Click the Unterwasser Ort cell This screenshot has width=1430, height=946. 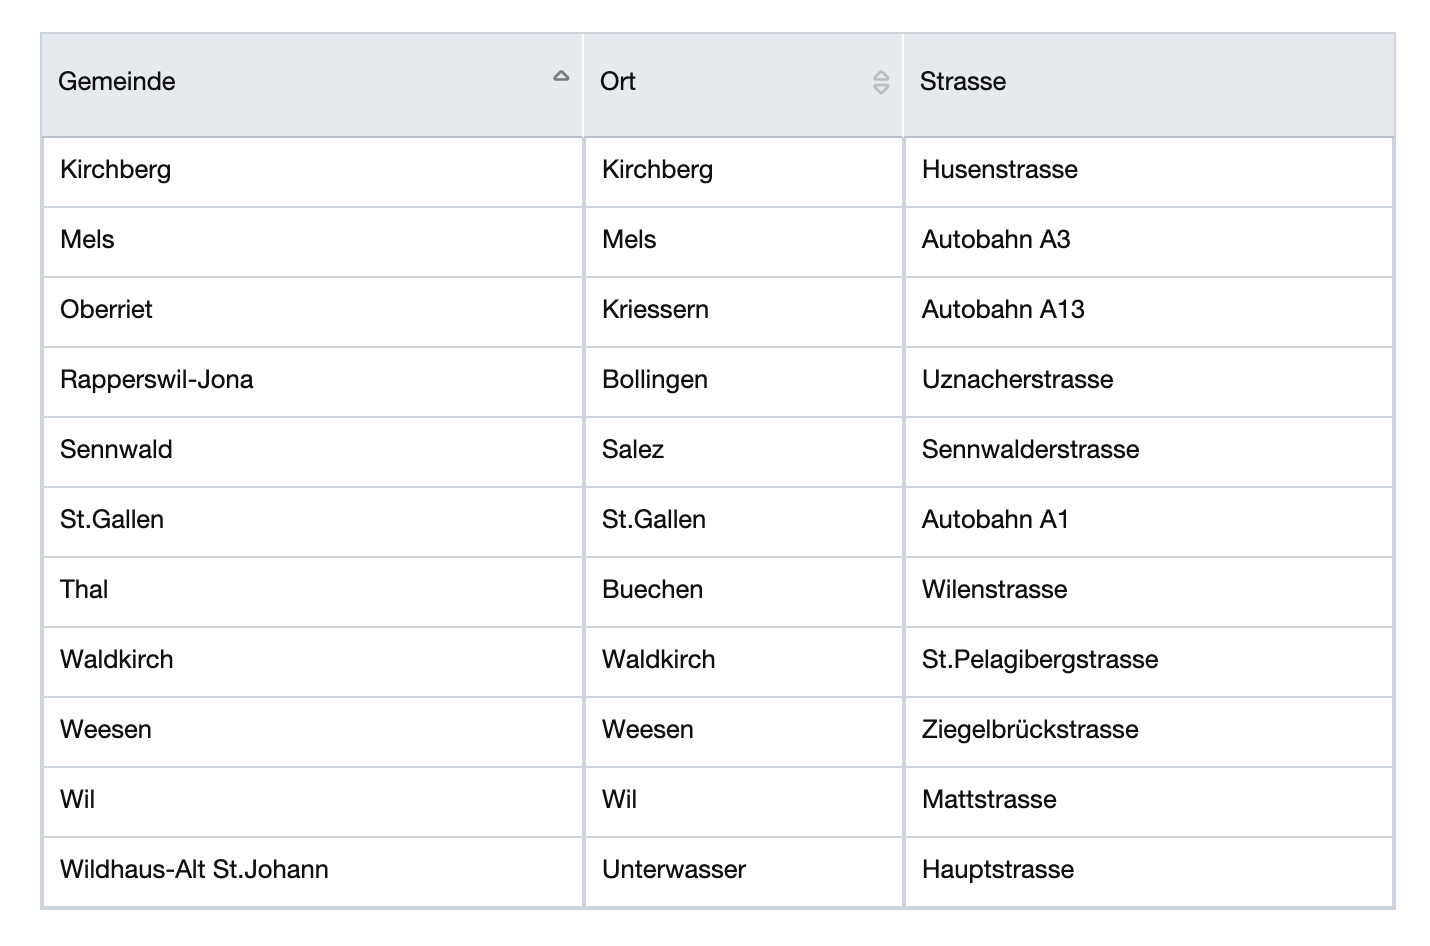674,870
